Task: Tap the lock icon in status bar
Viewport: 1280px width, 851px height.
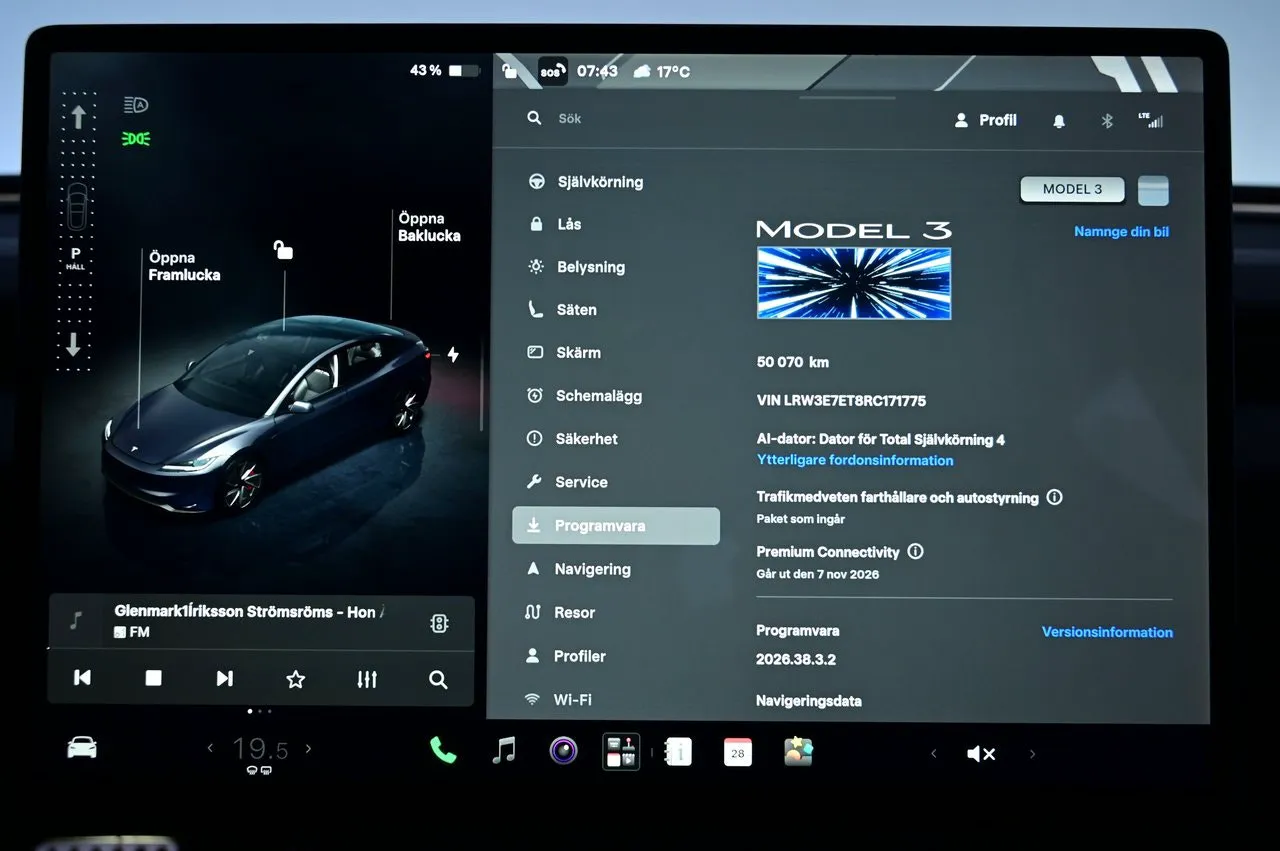Action: tap(510, 71)
